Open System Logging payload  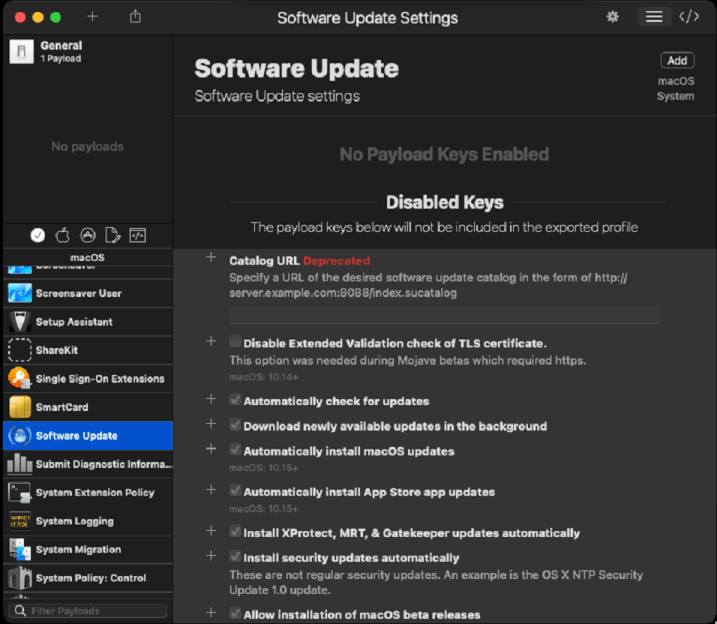click(88, 521)
